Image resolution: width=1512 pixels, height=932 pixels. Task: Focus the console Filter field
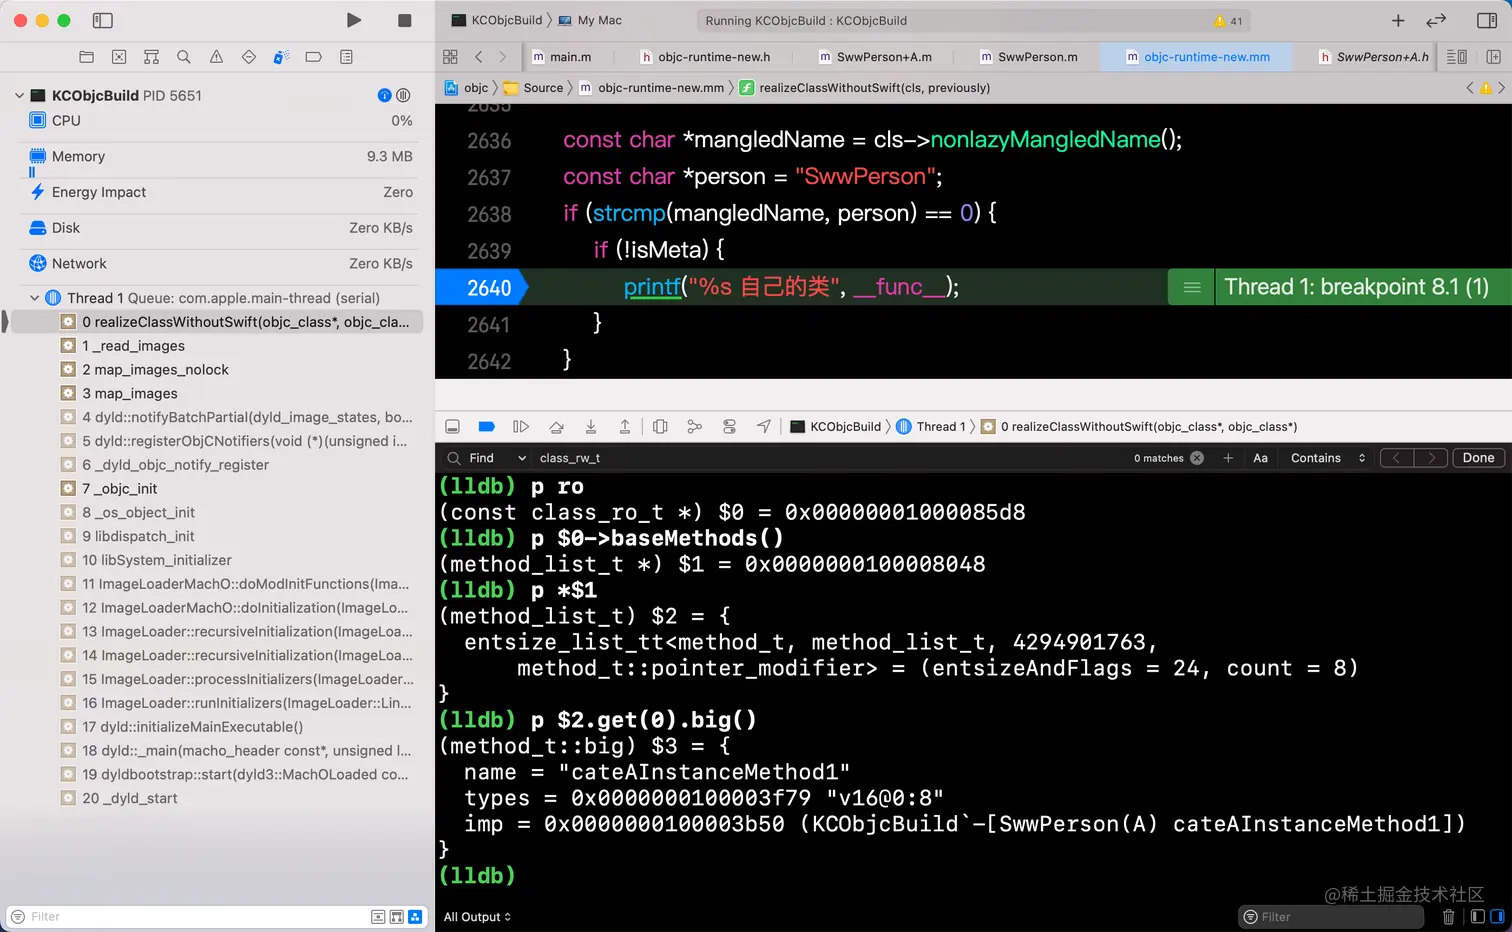1330,917
